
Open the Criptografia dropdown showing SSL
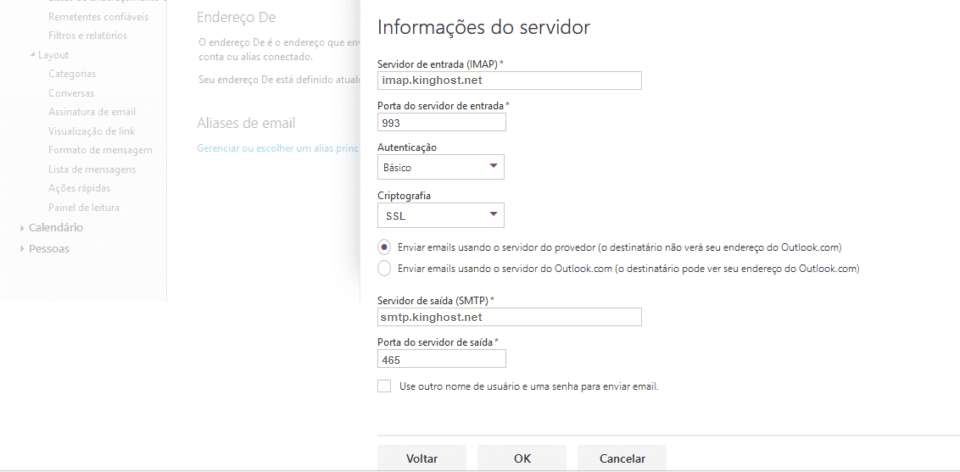pyautogui.click(x=441, y=215)
